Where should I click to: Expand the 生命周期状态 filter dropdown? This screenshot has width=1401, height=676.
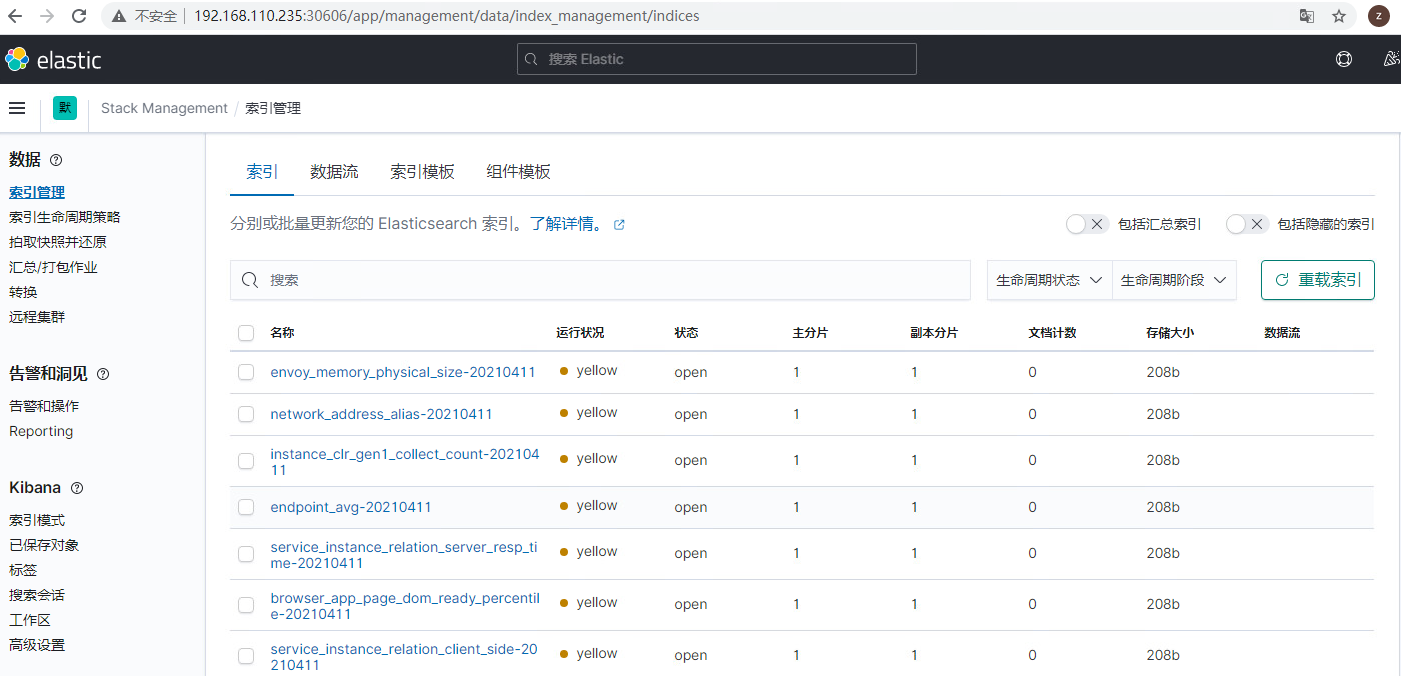(x=1049, y=280)
